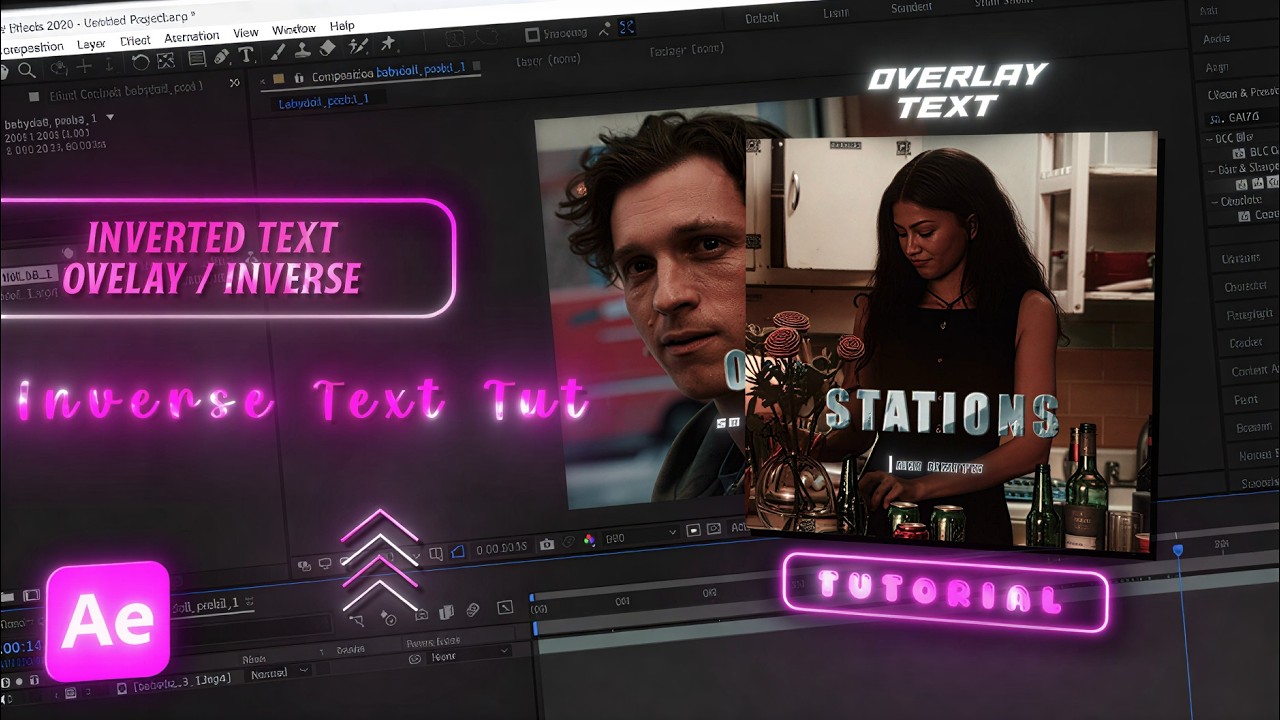
Task: Click the Take Snapshot camera icon
Action: tap(547, 545)
